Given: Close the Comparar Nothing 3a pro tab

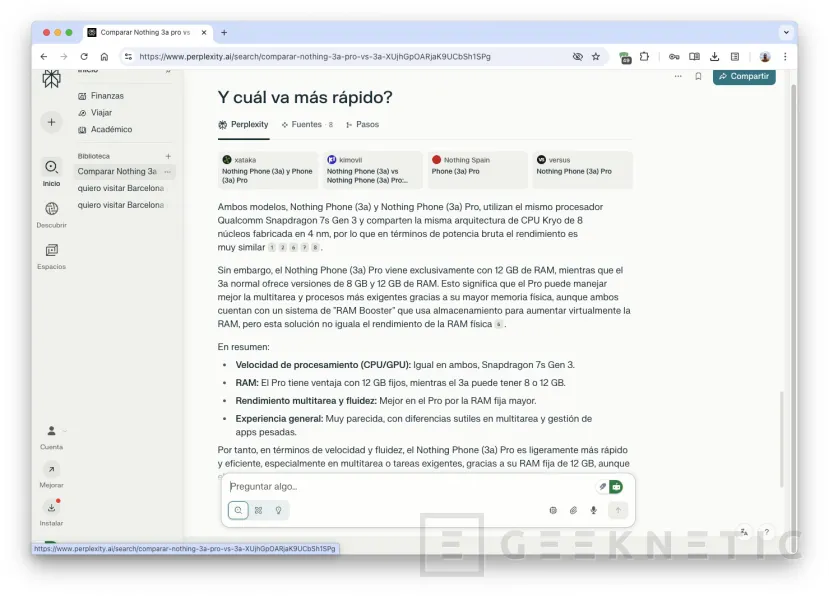Looking at the screenshot, I should [x=204, y=32].
